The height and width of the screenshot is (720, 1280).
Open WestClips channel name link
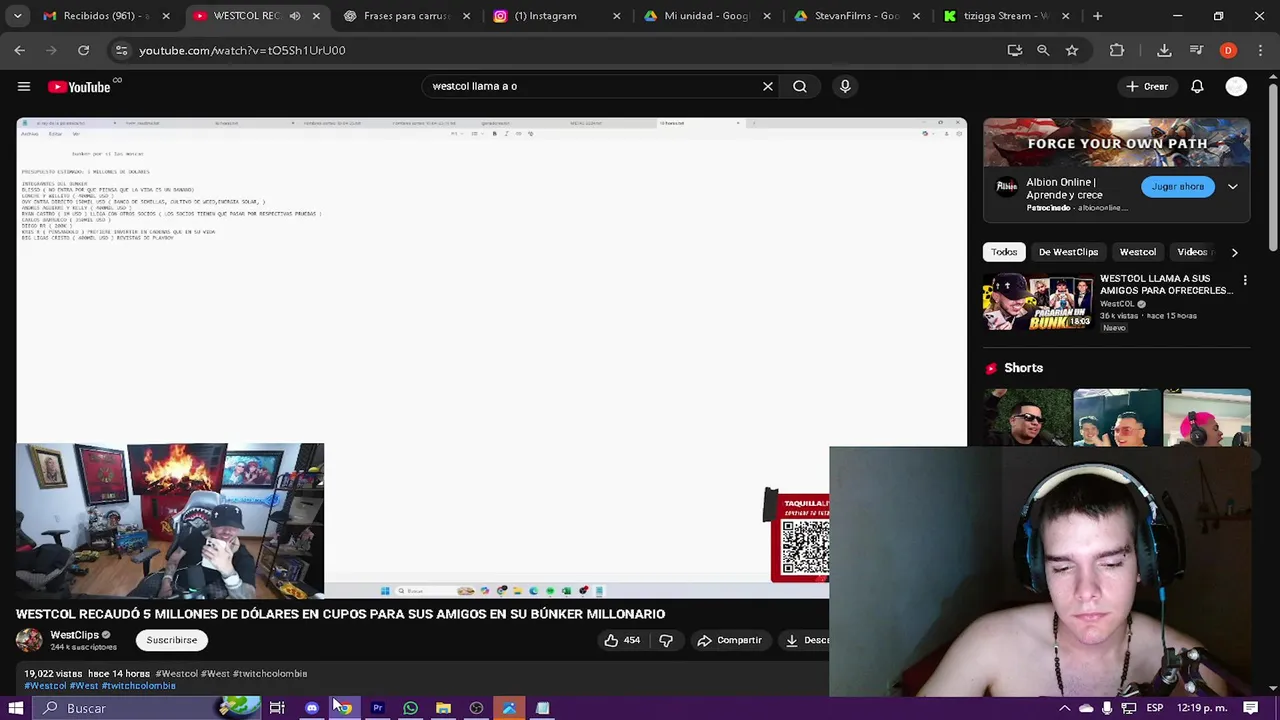coord(75,635)
